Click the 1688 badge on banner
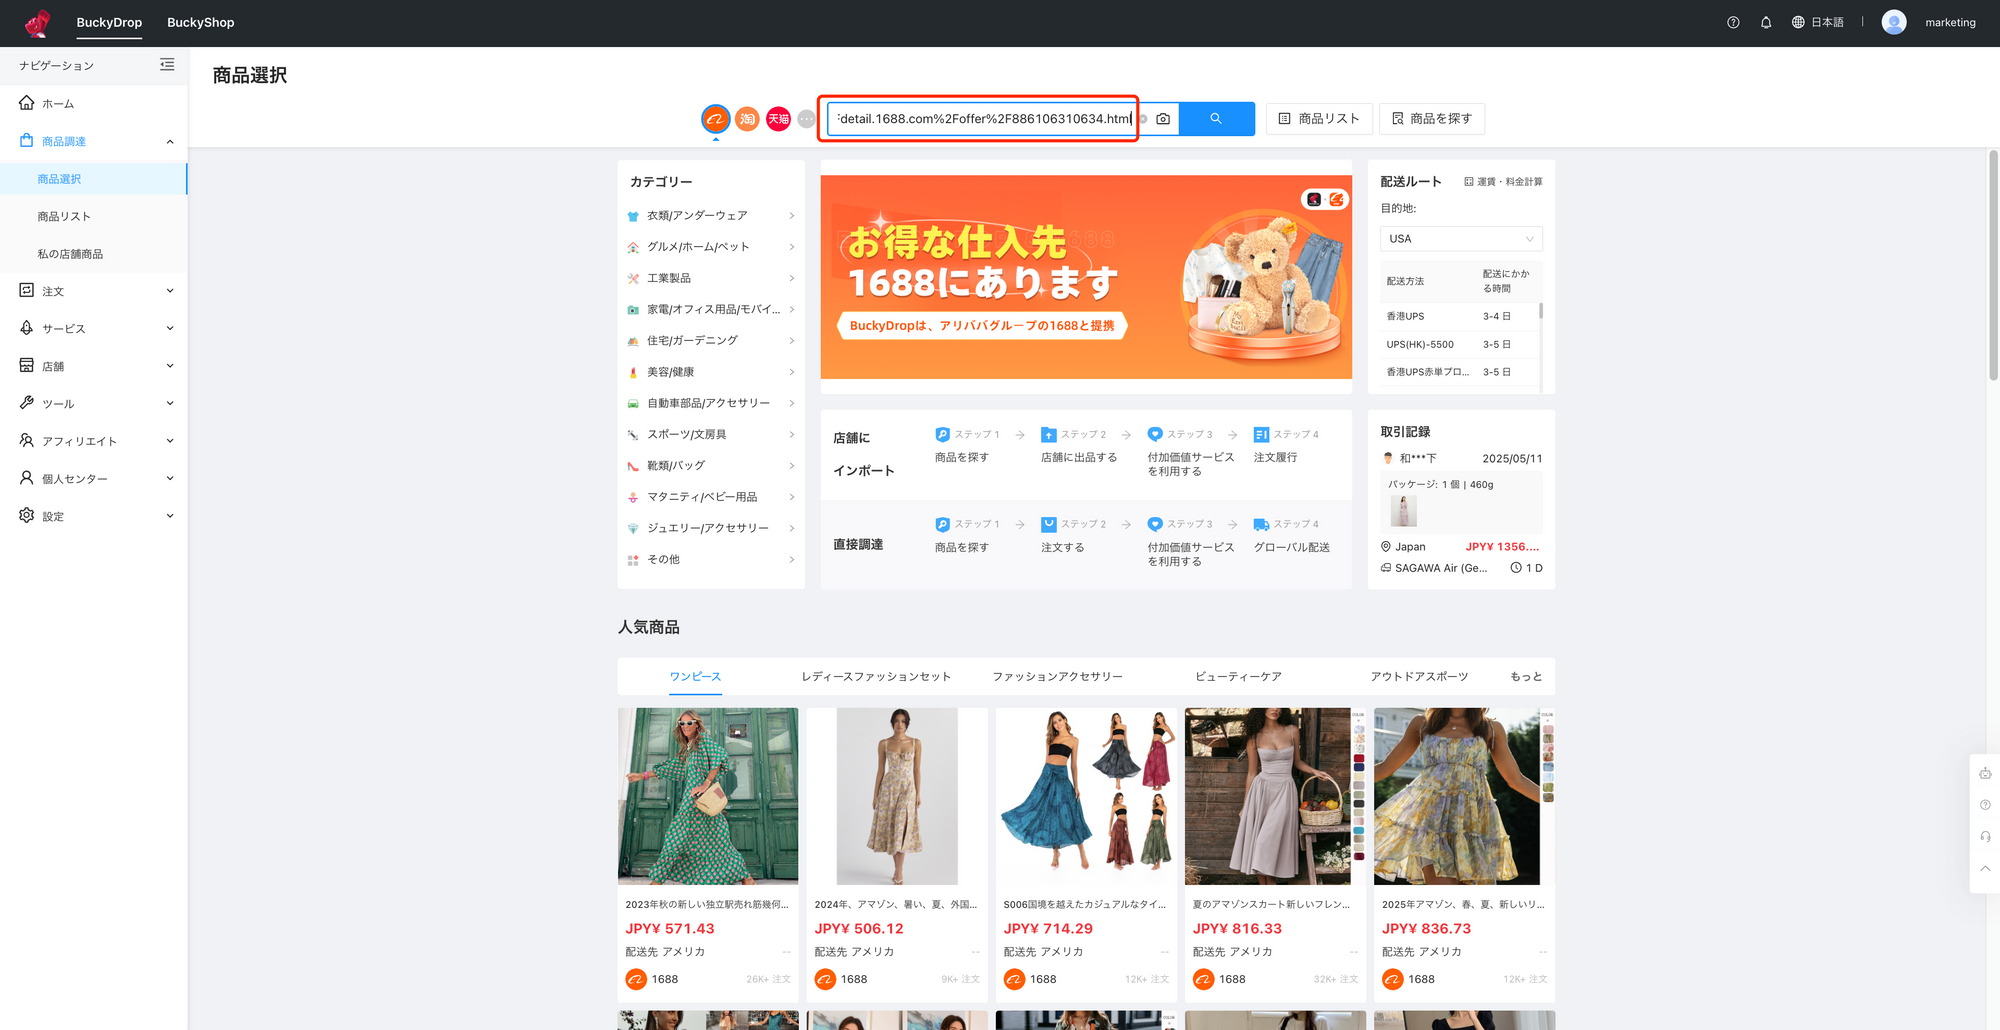The image size is (2000, 1030). tap(1325, 199)
